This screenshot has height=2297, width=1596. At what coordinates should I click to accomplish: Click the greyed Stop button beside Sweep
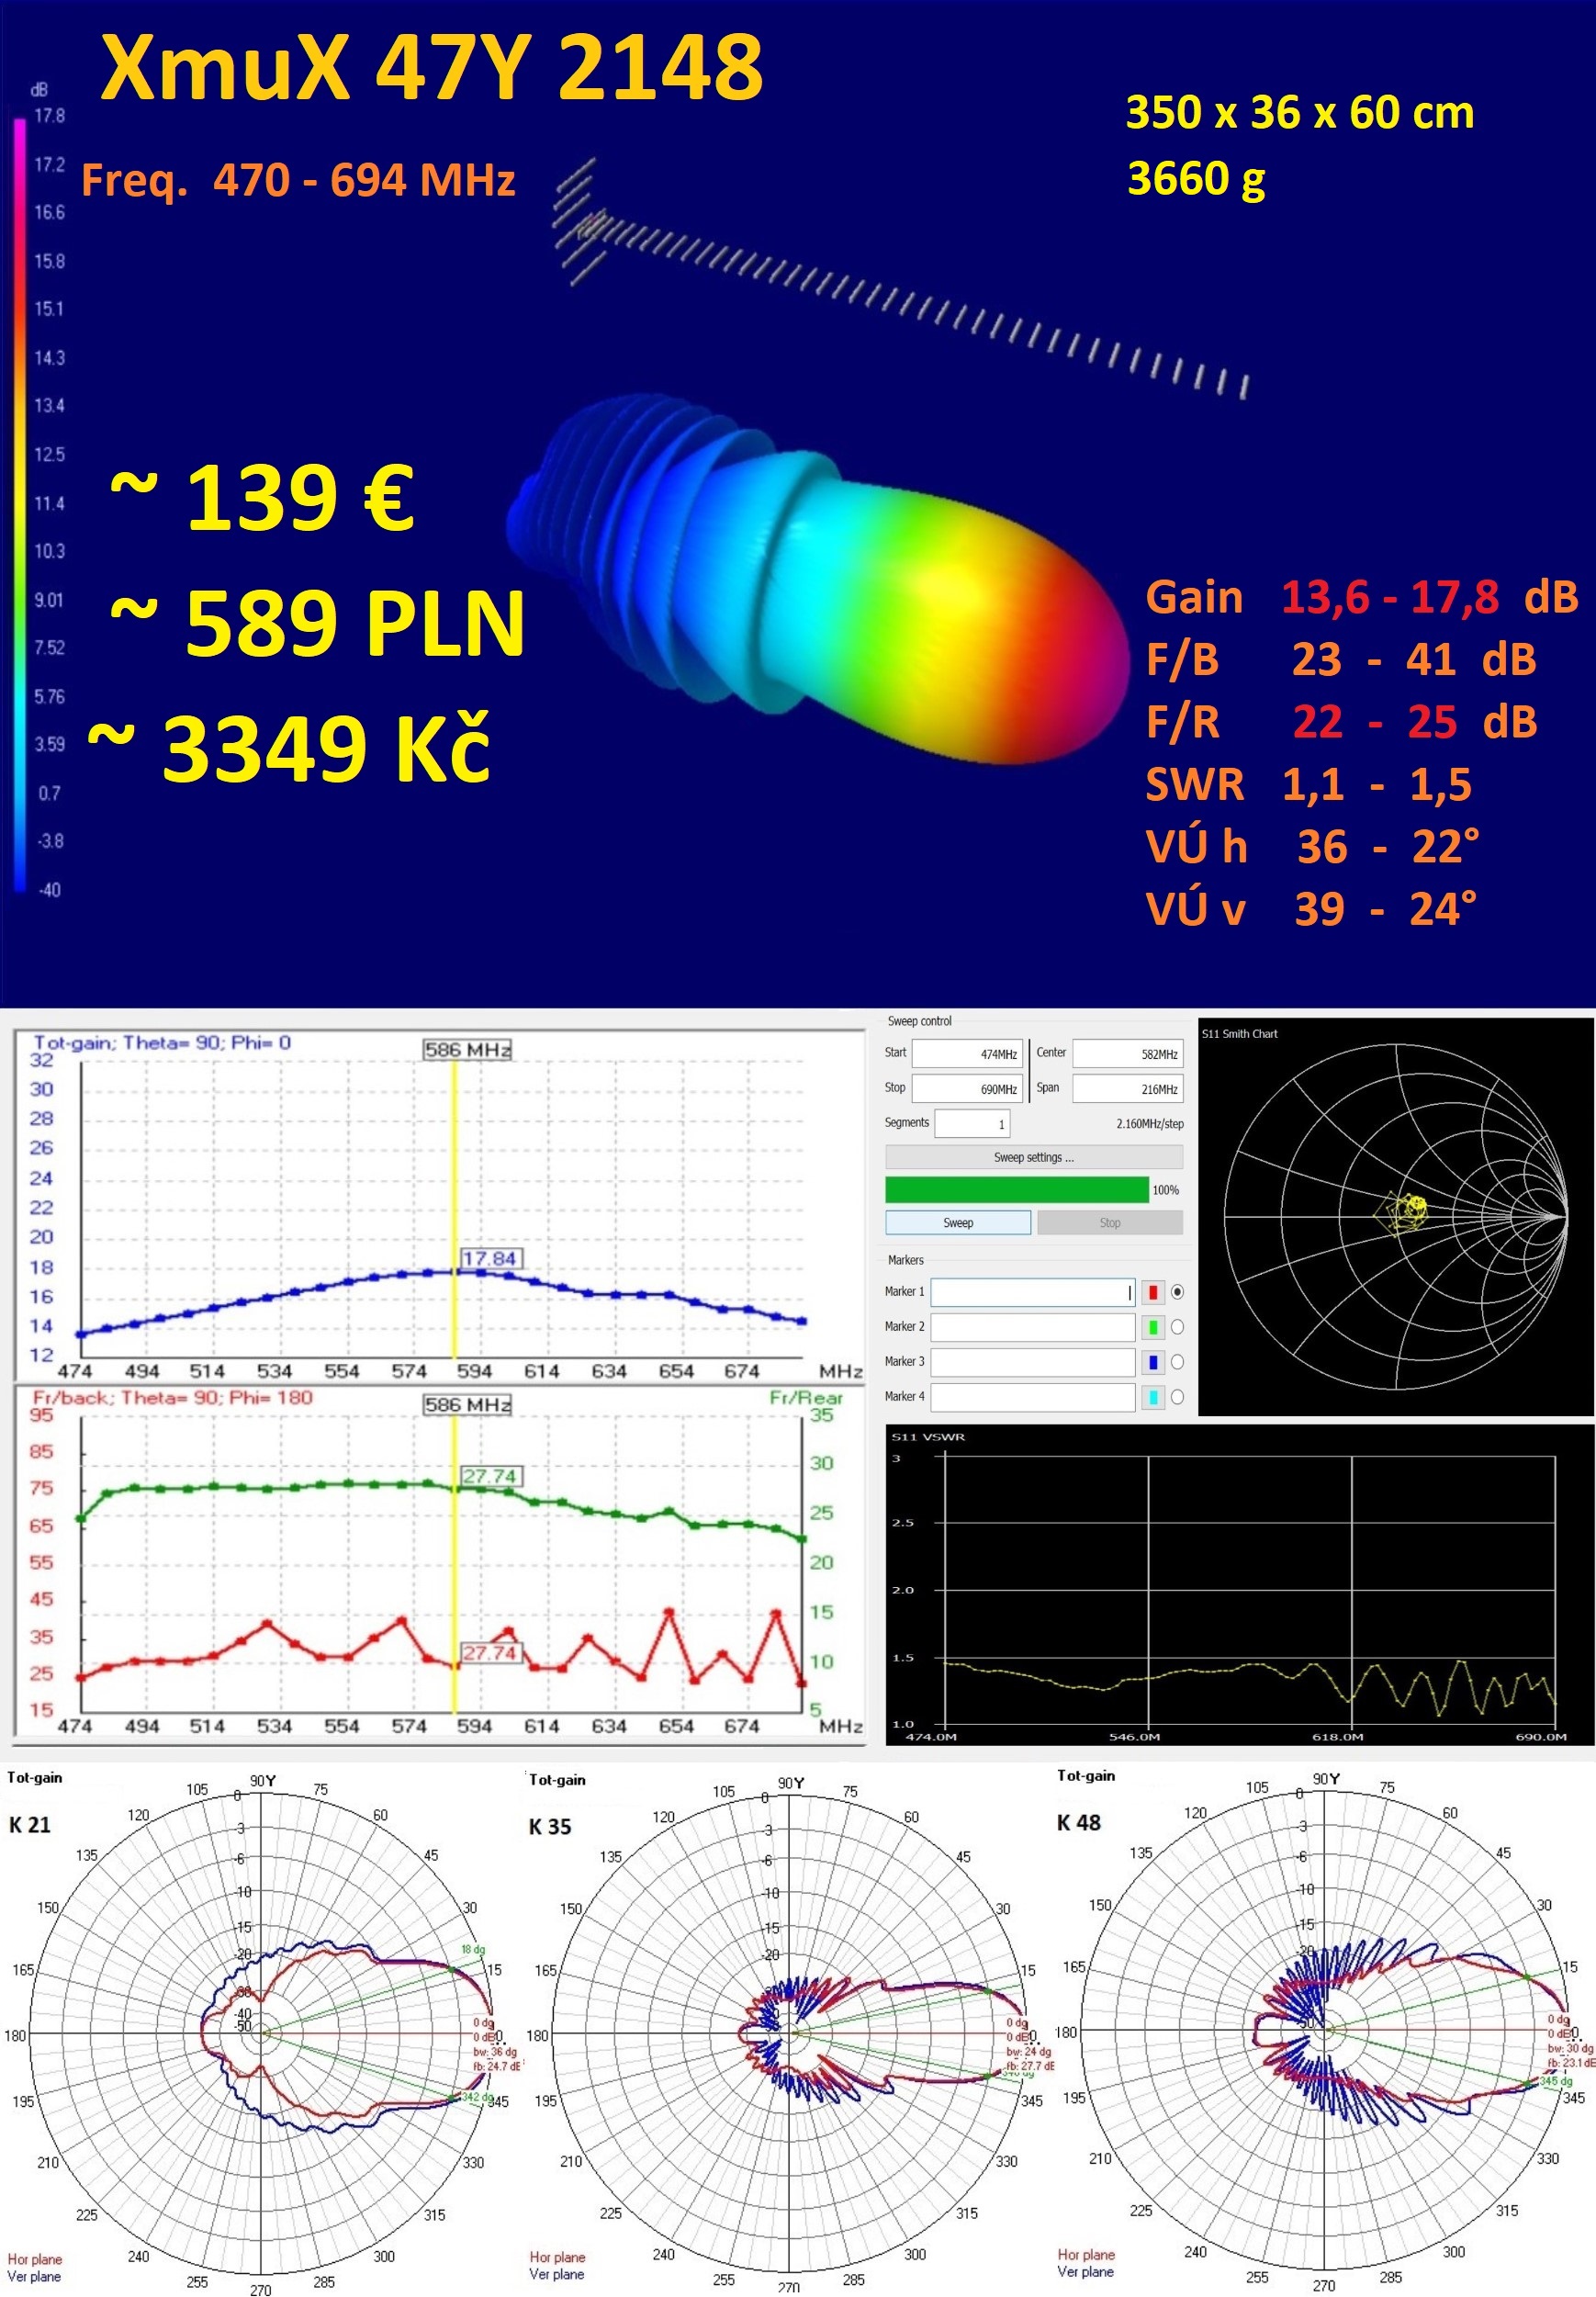point(1110,1222)
